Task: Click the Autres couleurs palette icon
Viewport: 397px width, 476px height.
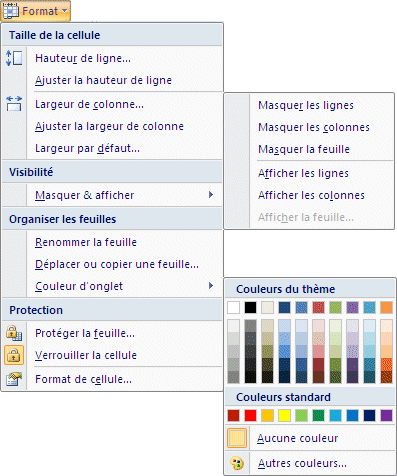Action: pos(237,463)
